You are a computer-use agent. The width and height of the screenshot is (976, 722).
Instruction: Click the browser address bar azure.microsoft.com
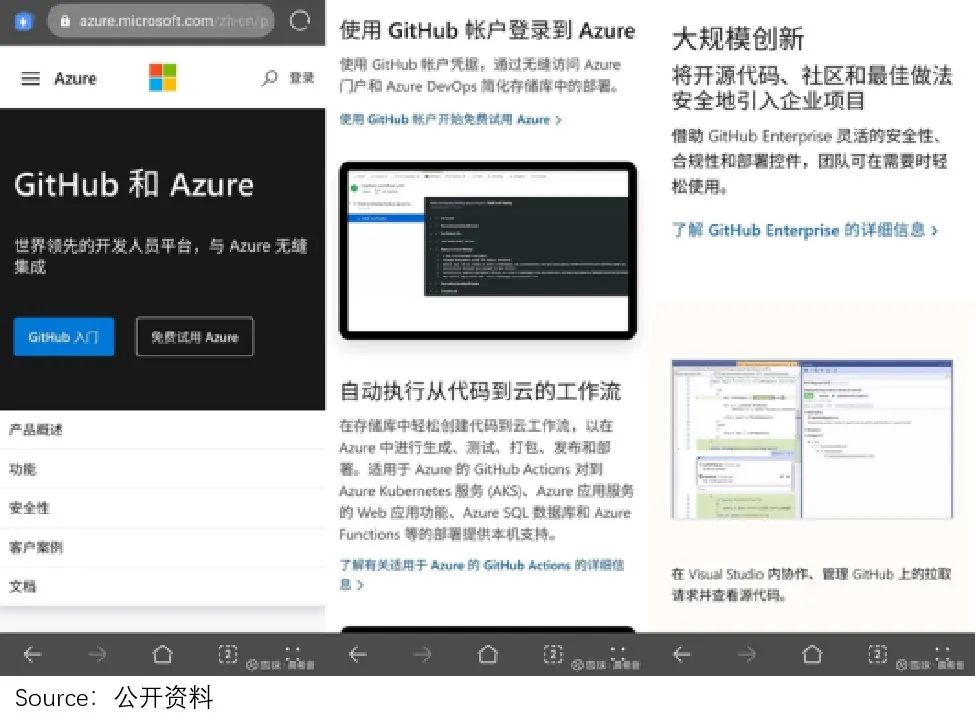tap(161, 21)
